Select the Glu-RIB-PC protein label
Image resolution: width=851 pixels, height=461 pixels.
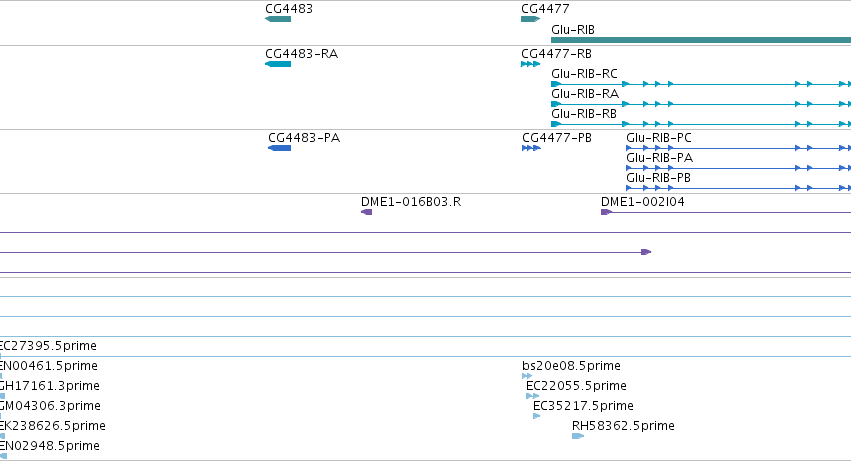click(x=659, y=138)
